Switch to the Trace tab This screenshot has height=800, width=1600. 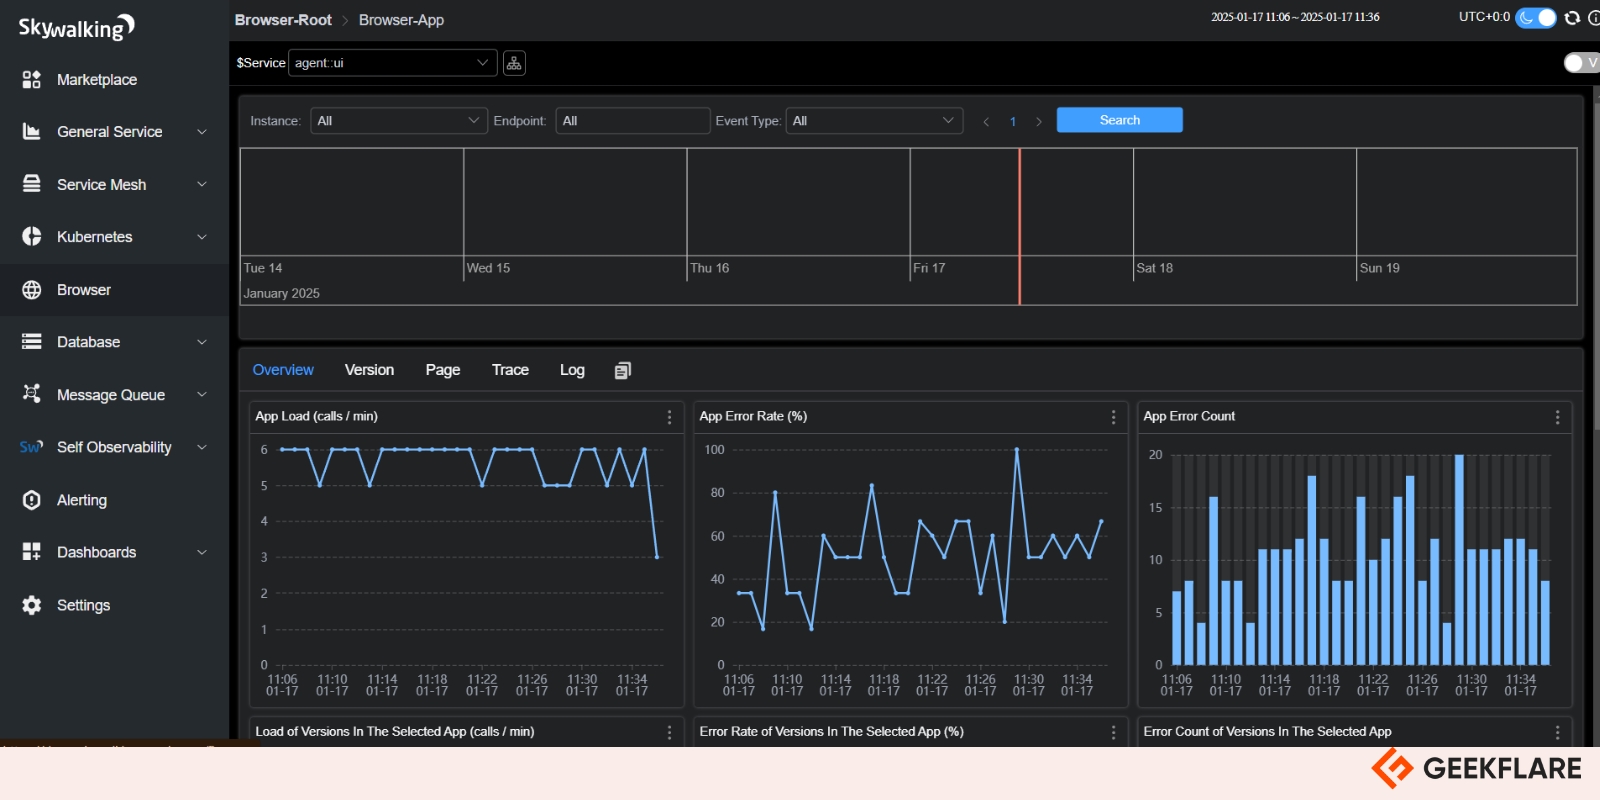tap(510, 370)
